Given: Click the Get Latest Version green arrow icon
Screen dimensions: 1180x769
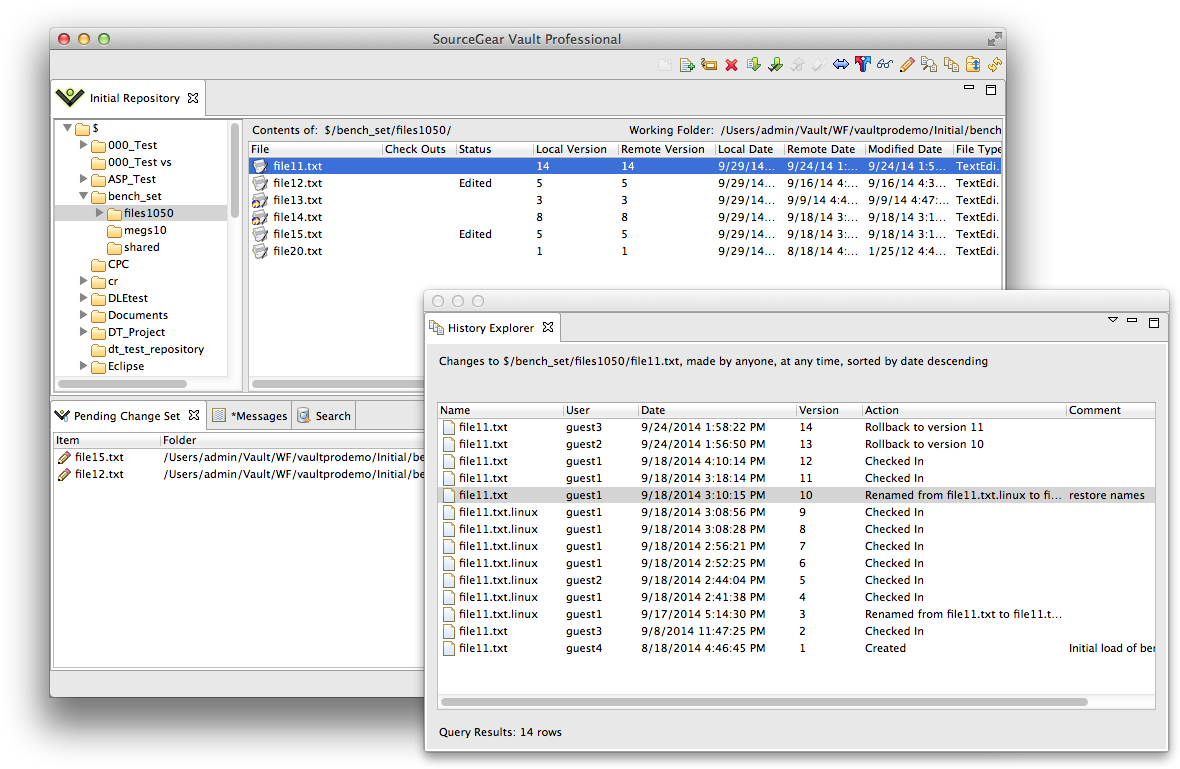Looking at the screenshot, I should (754, 64).
